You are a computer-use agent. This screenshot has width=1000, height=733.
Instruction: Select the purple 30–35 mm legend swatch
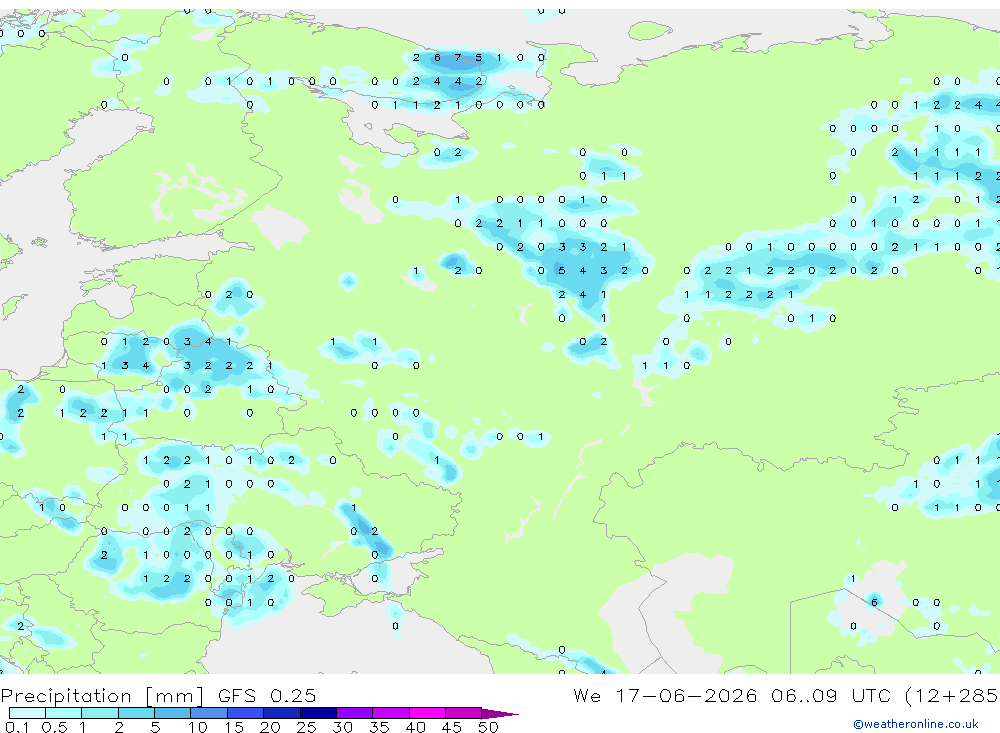click(x=354, y=713)
